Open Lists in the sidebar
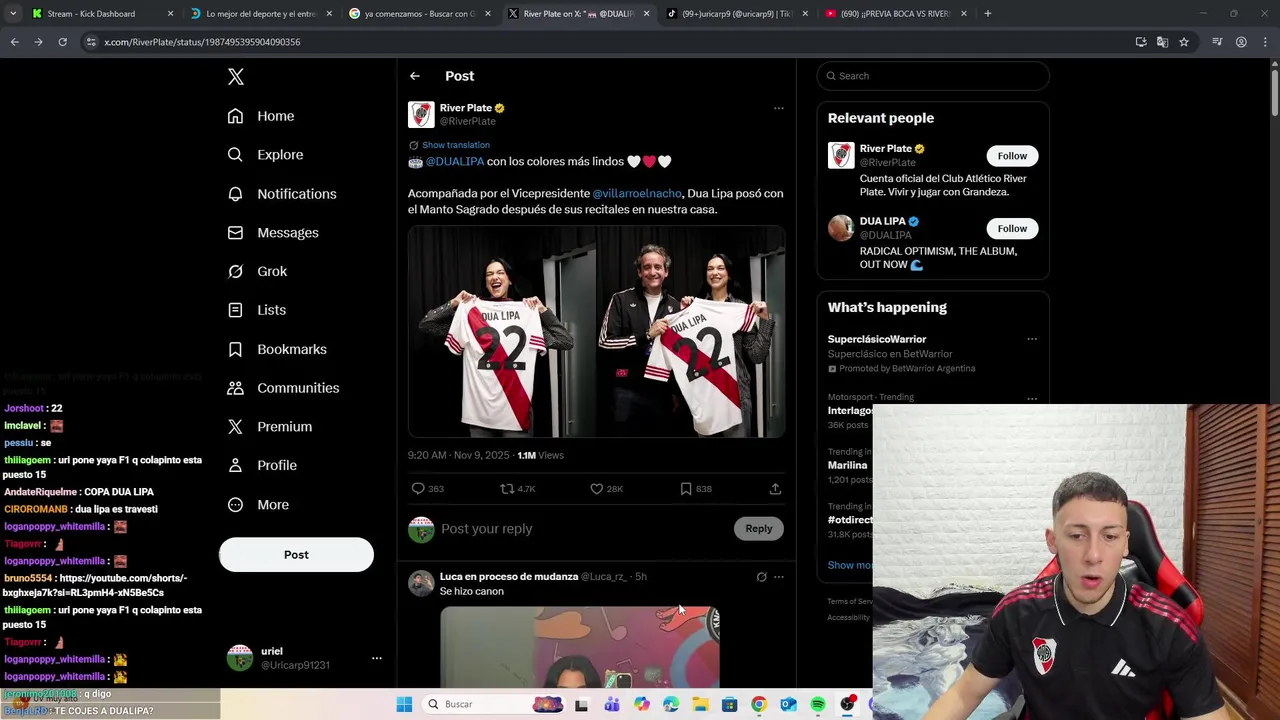 click(257, 310)
